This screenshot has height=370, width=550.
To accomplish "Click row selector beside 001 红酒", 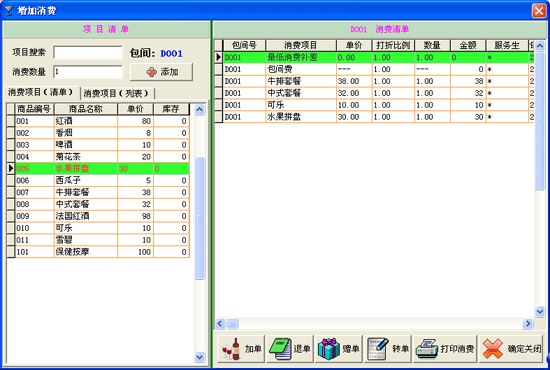I will [11, 121].
